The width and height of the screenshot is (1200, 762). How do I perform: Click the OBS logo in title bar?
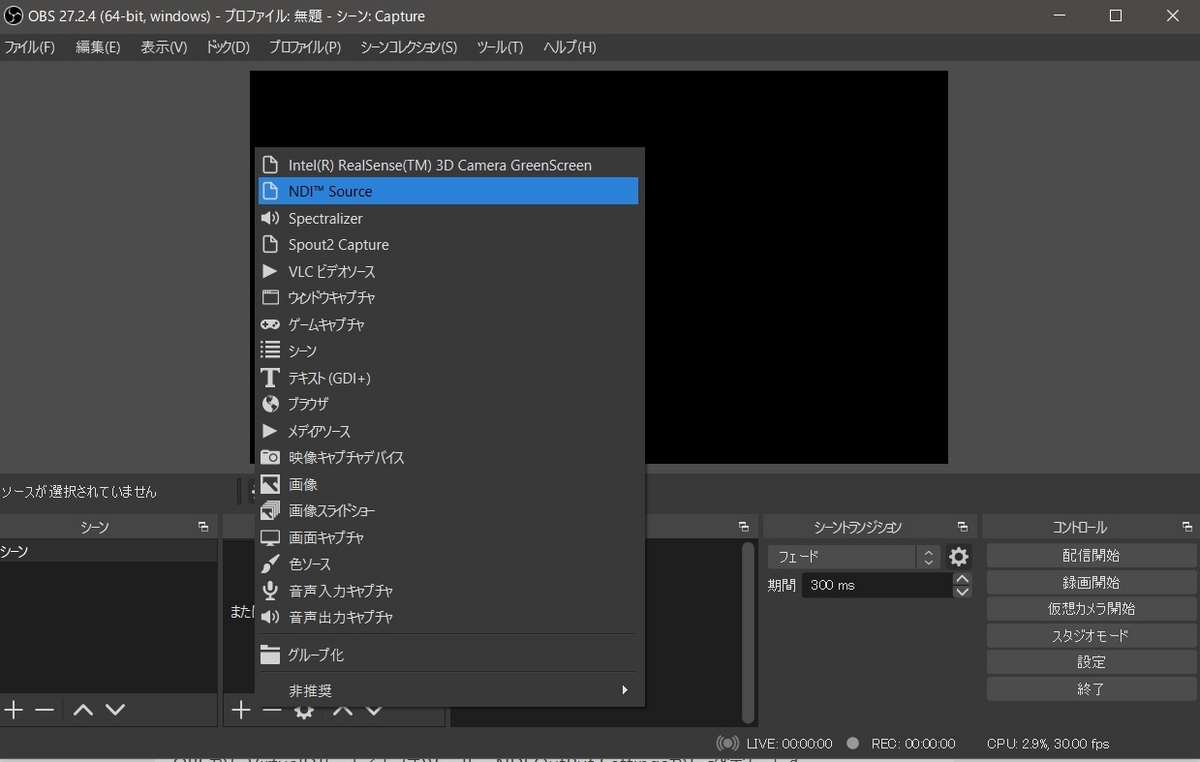tap(14, 16)
